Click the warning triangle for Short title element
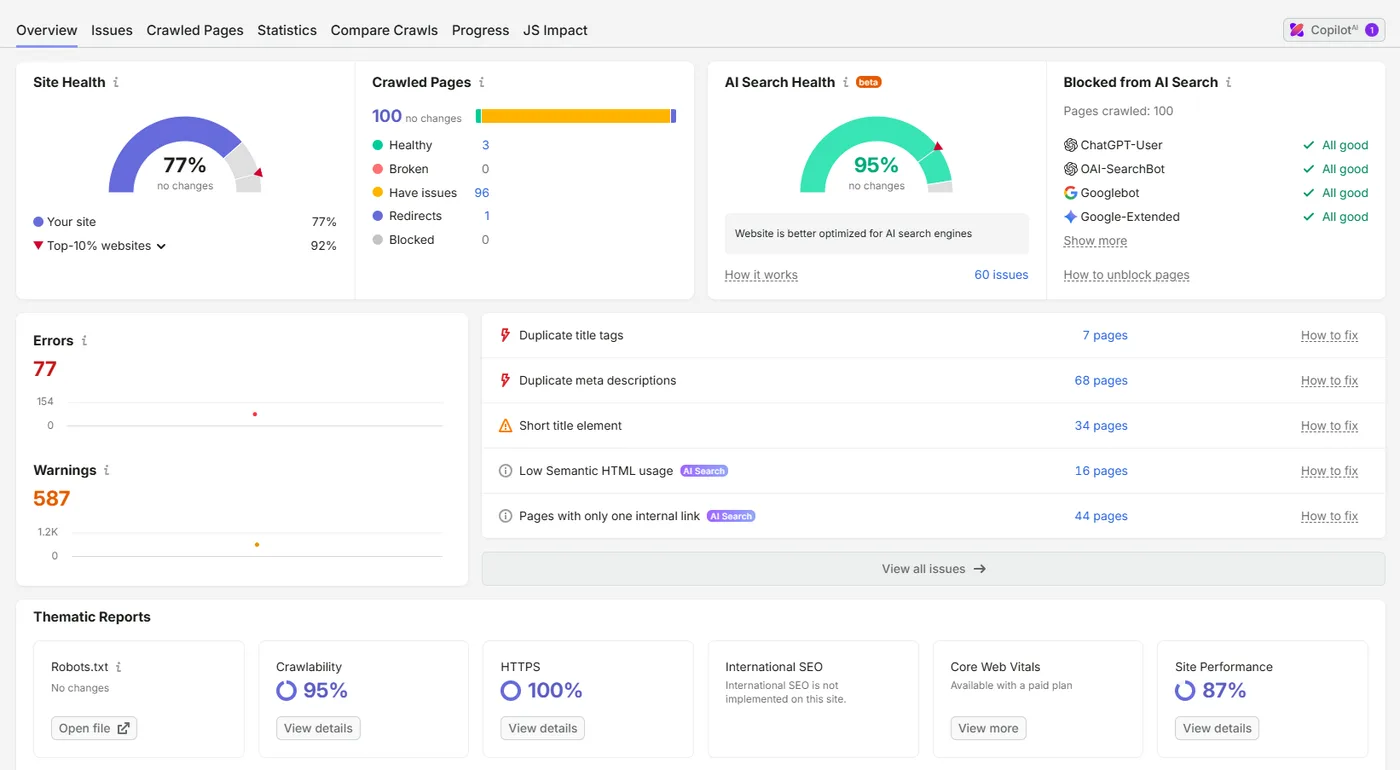The width and height of the screenshot is (1400, 770). tap(505, 425)
